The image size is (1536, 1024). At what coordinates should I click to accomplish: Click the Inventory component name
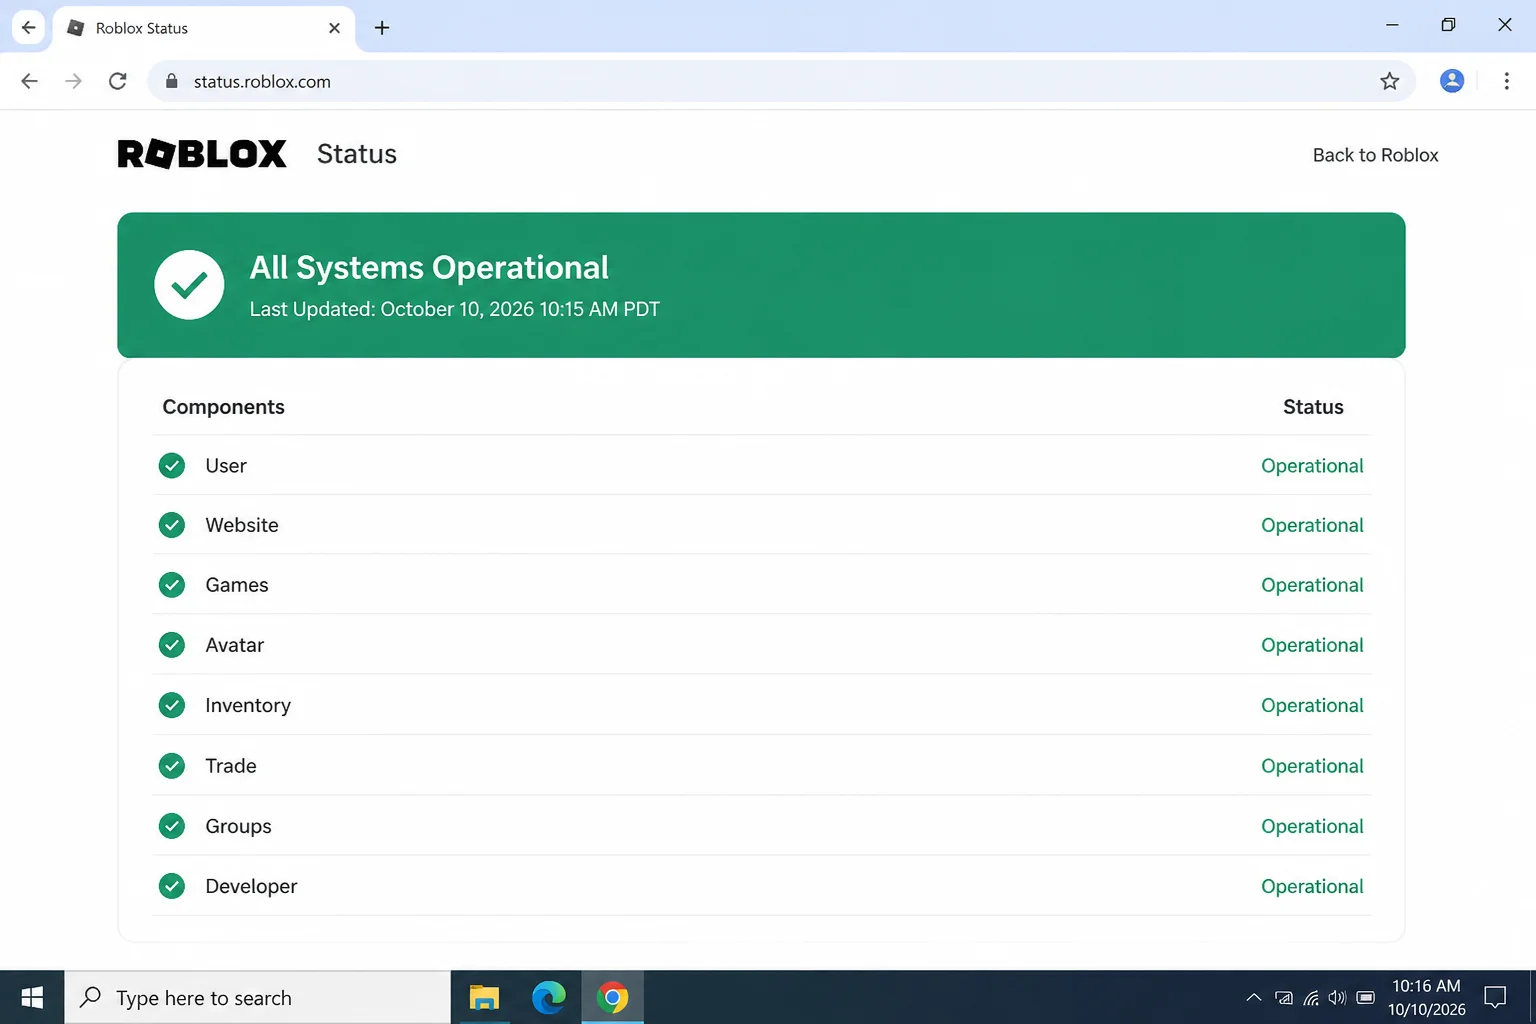[248, 705]
